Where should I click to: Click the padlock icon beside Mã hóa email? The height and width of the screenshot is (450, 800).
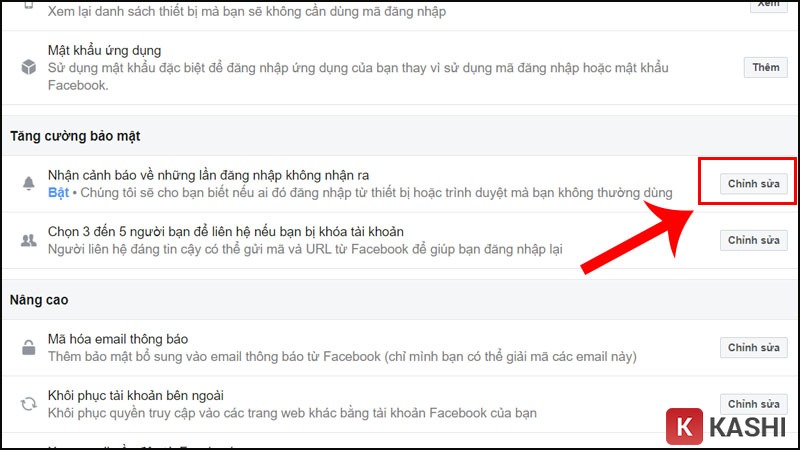tap(27, 347)
